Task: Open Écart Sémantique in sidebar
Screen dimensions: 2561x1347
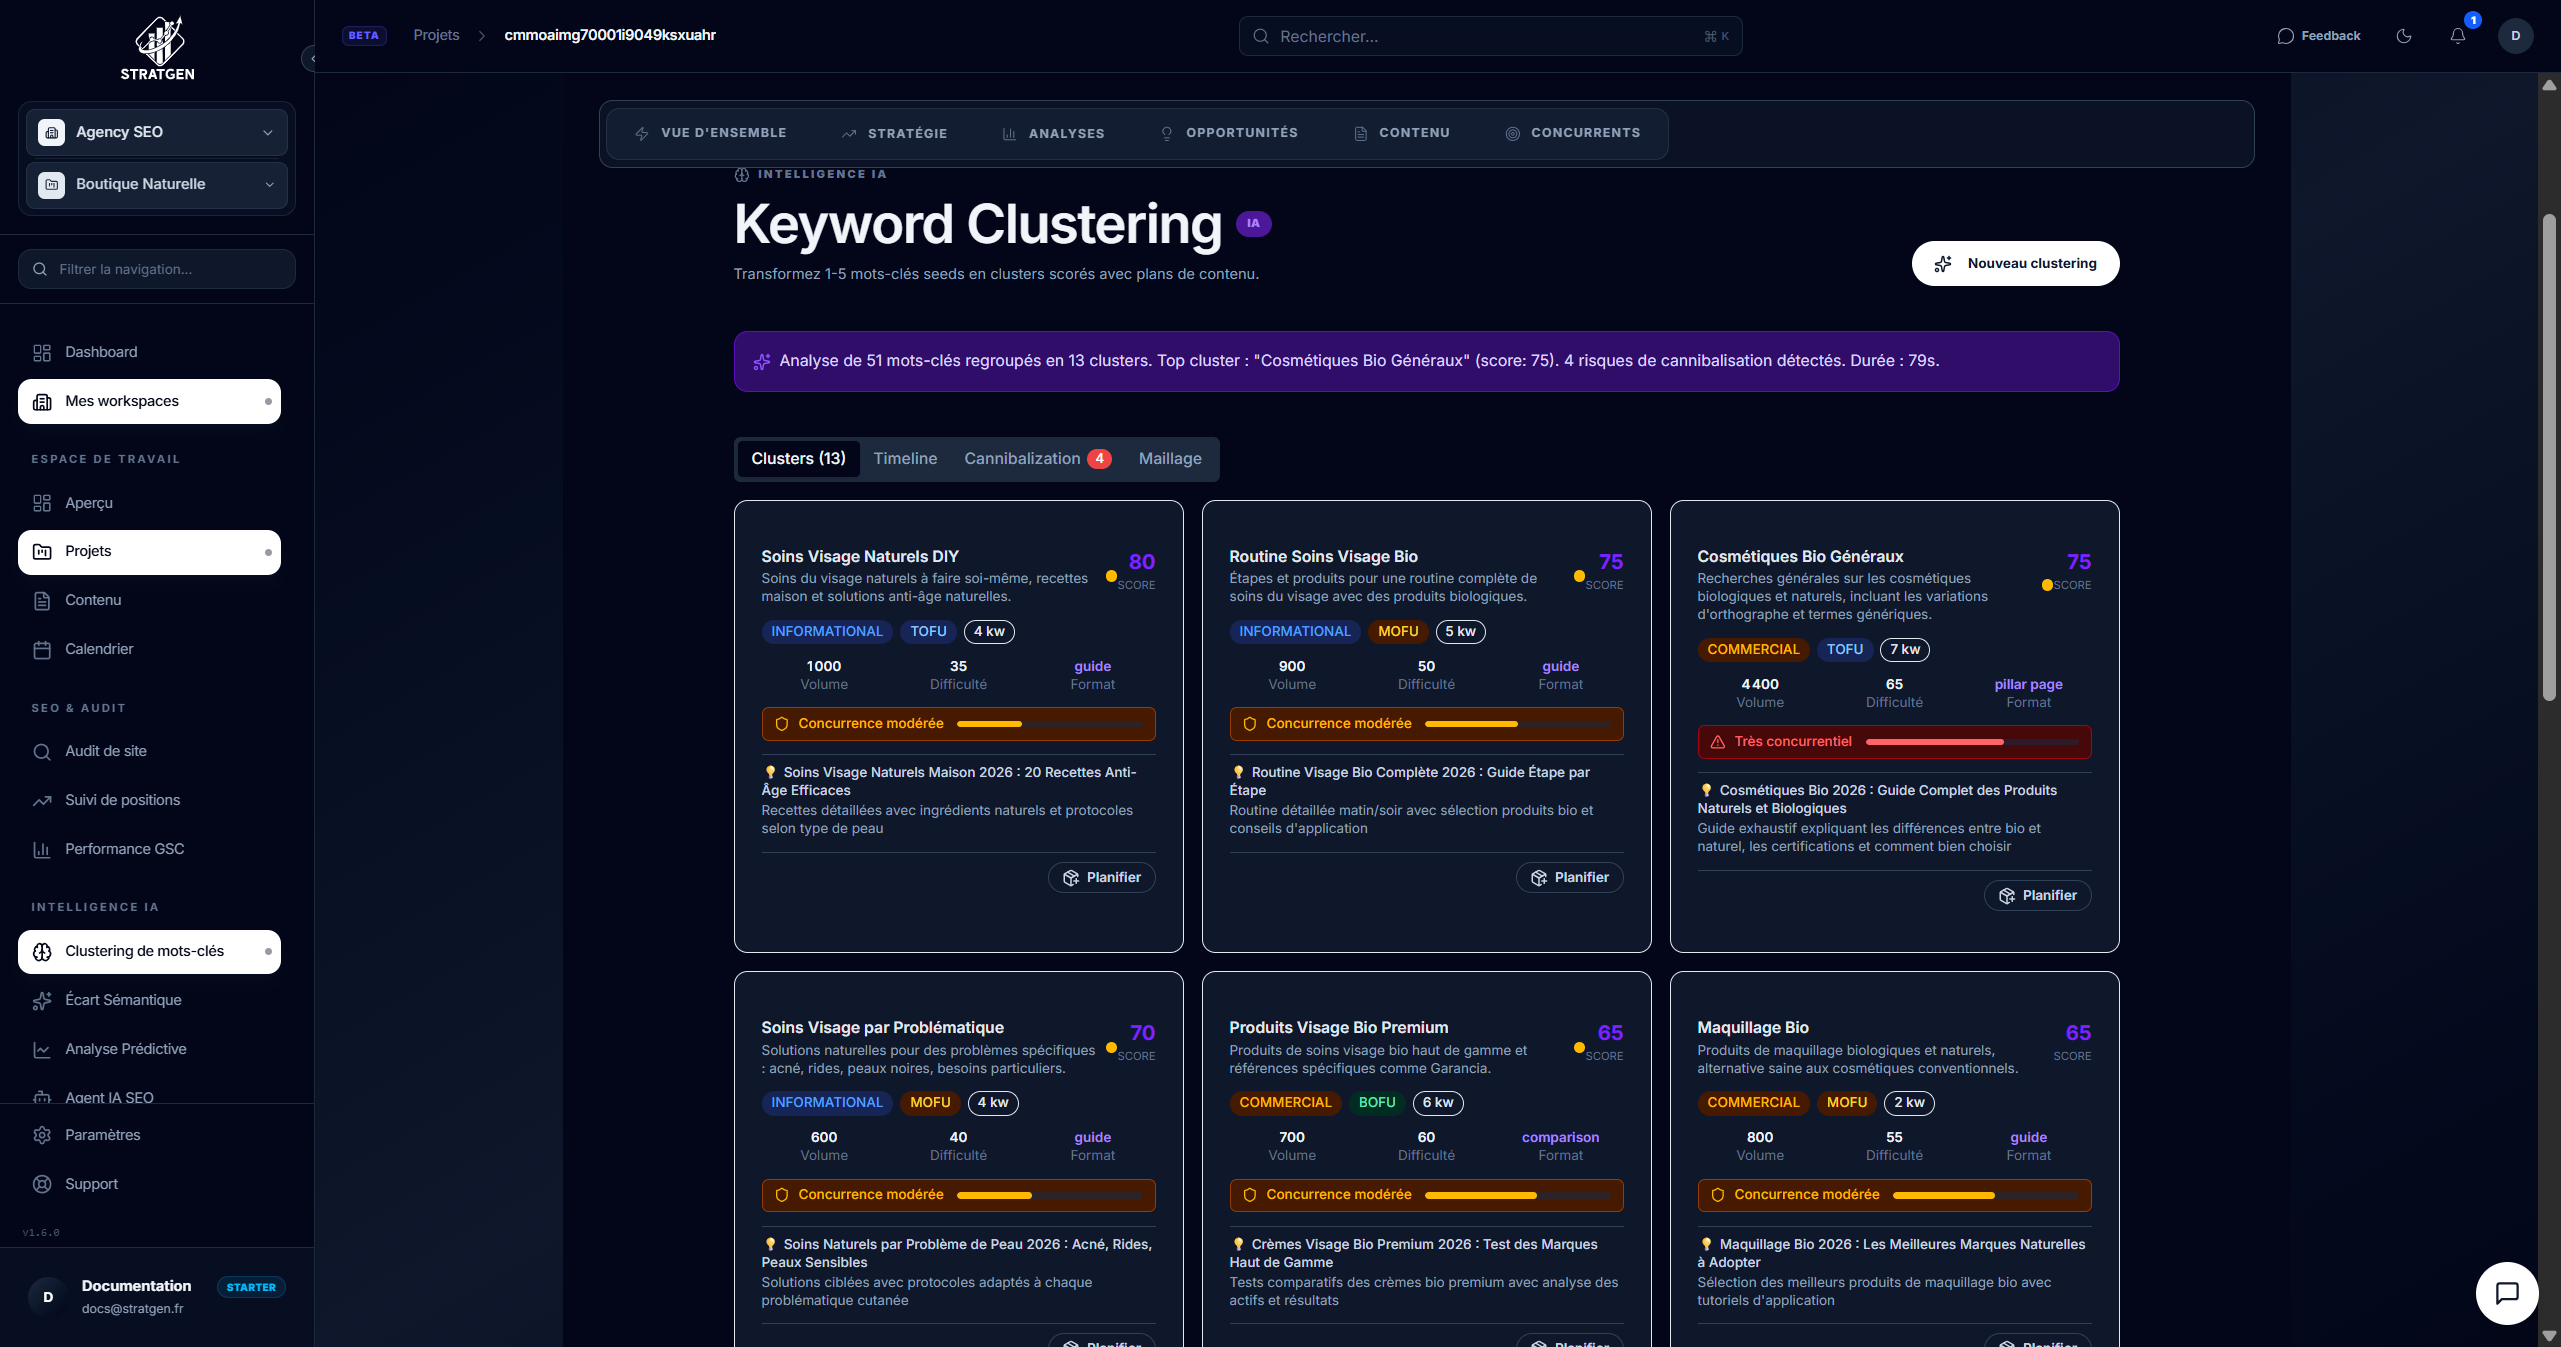Action: 123,1000
